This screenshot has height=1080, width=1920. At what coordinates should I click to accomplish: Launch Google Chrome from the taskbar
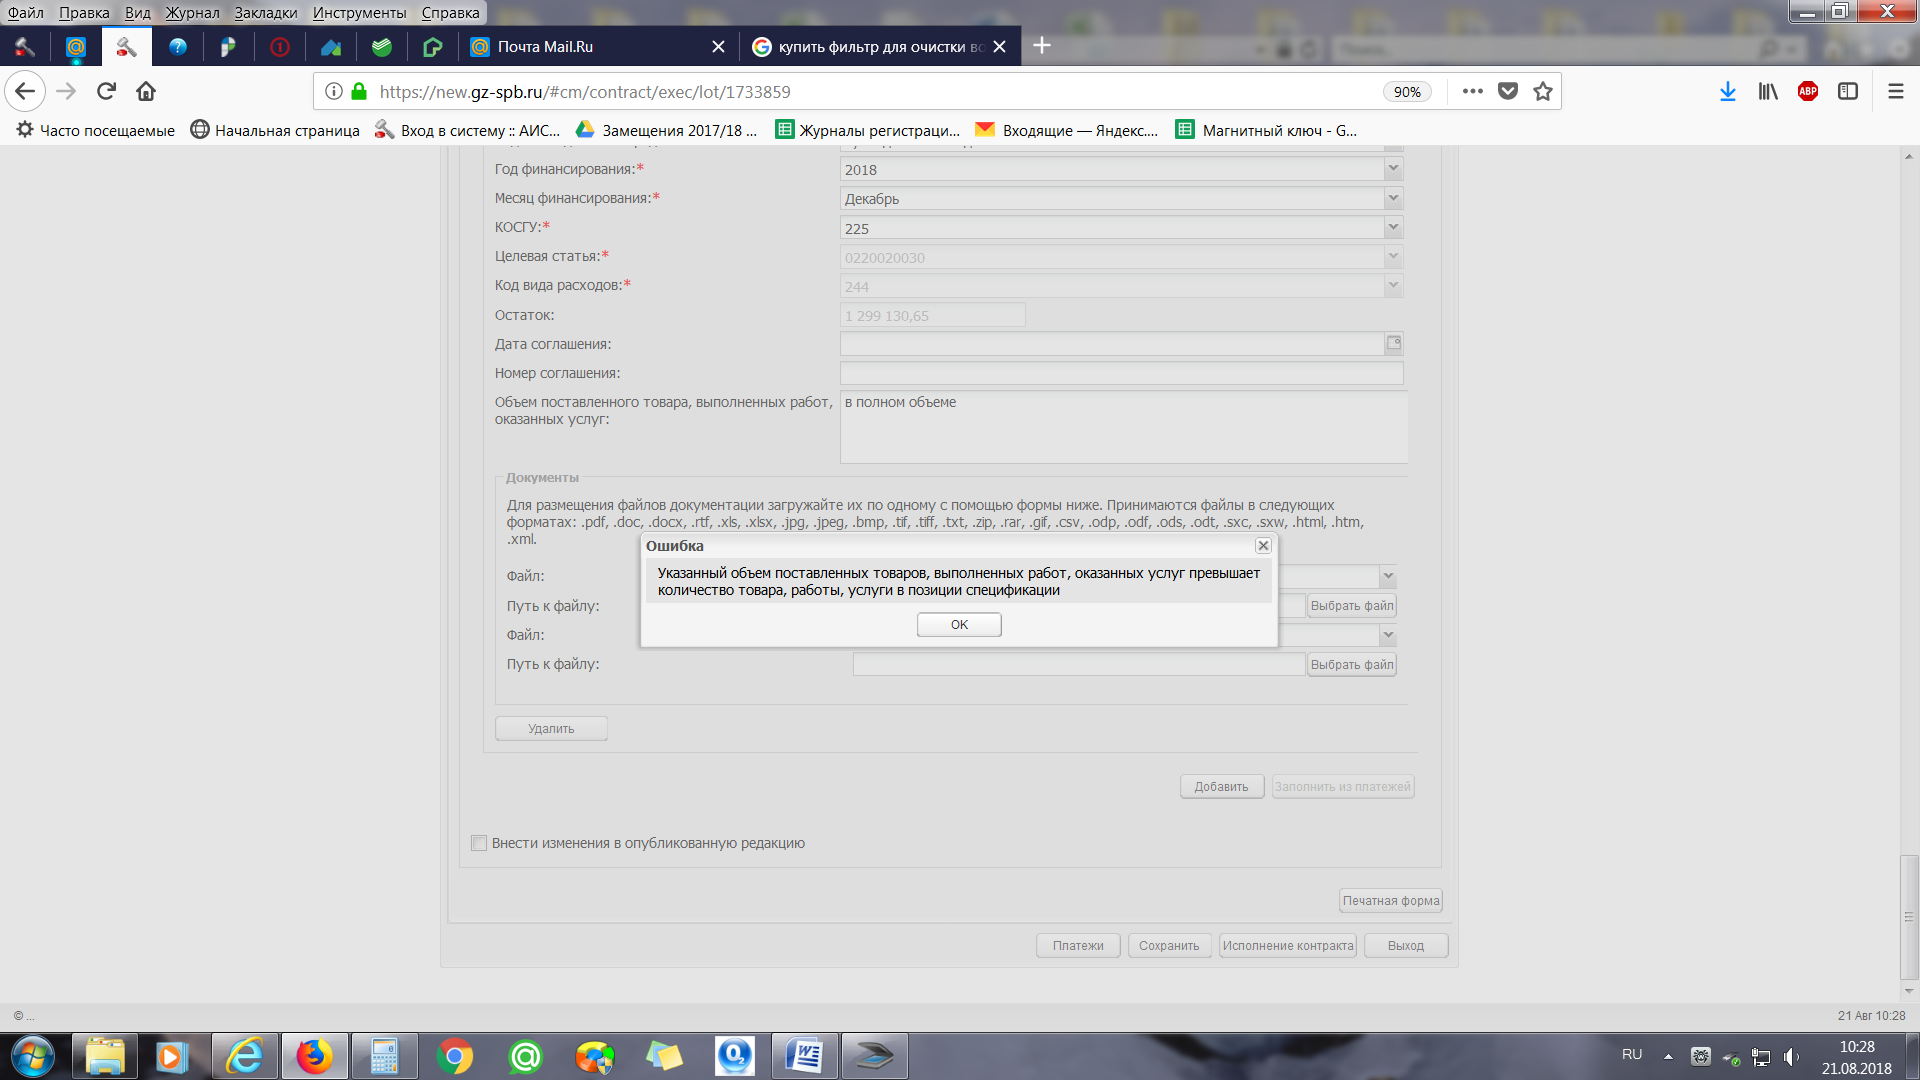coord(455,1056)
